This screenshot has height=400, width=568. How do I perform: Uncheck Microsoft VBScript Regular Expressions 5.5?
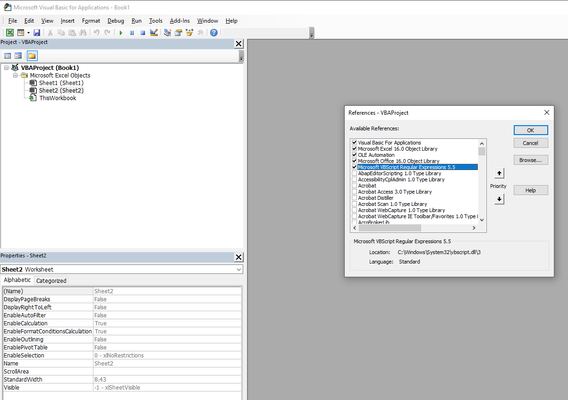coord(355,167)
